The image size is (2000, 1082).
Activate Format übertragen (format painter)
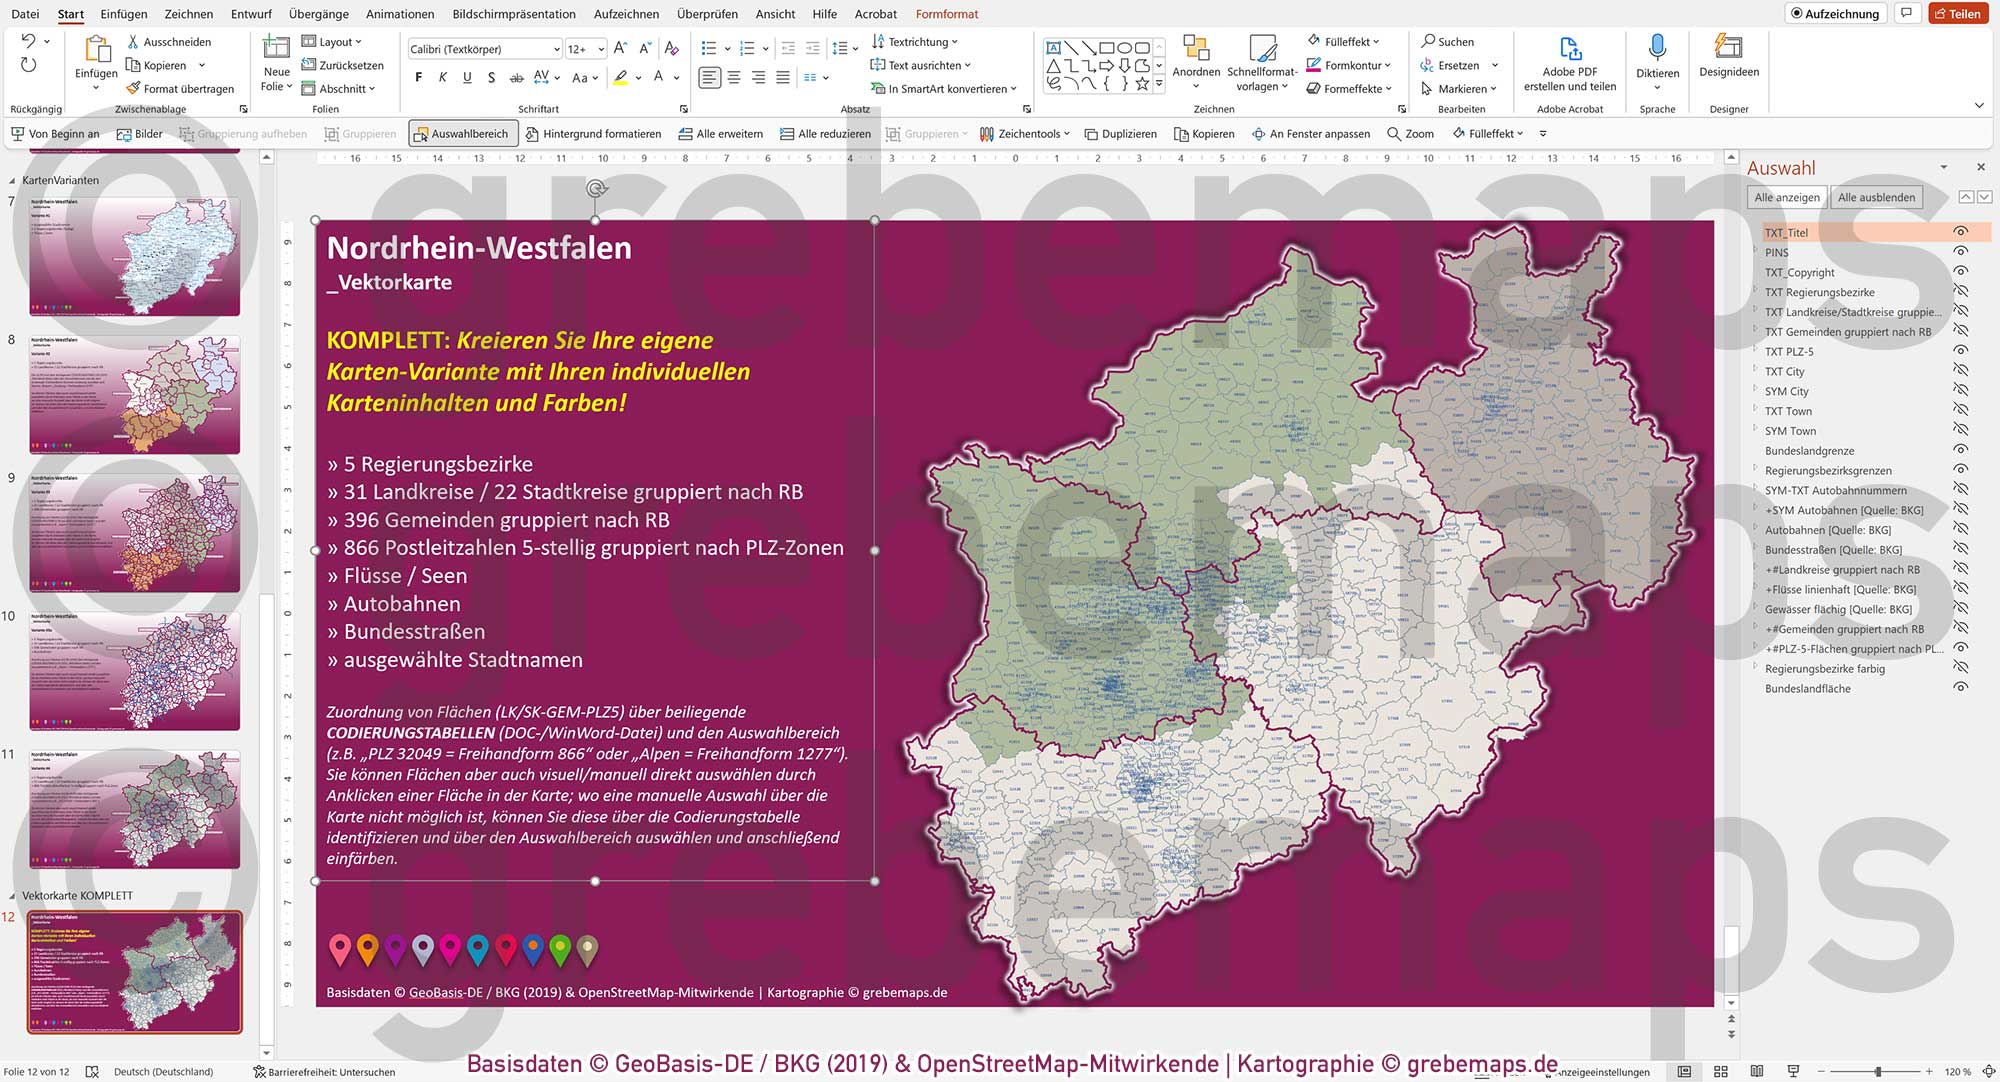[x=134, y=88]
